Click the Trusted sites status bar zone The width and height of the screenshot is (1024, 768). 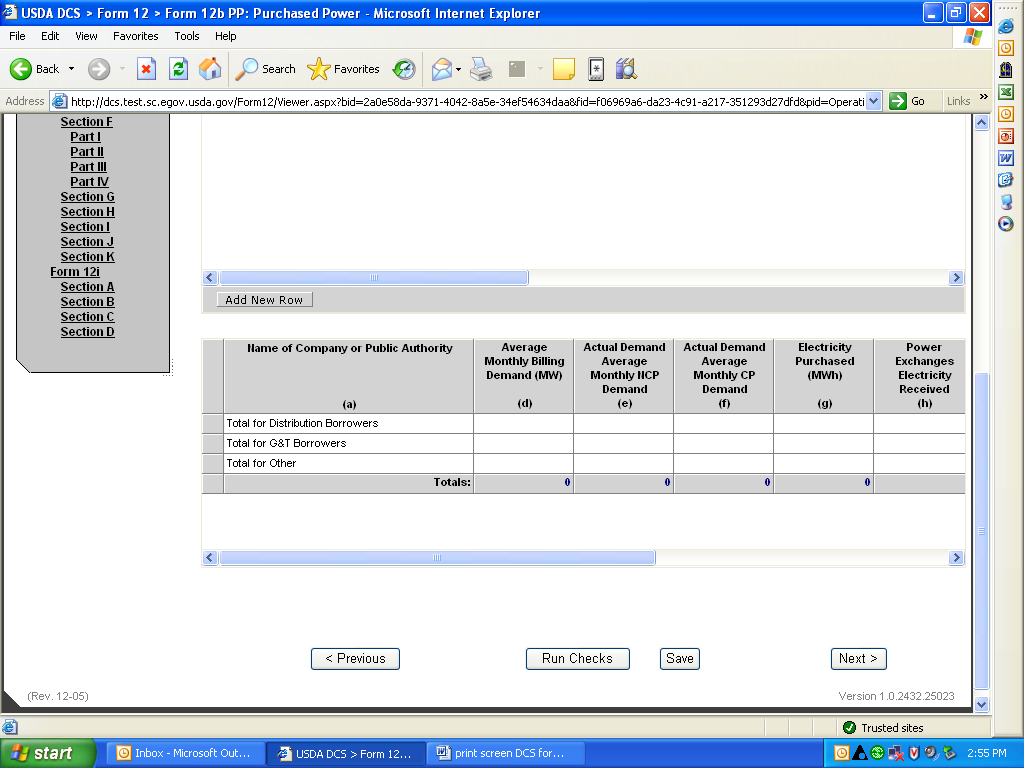(884, 728)
